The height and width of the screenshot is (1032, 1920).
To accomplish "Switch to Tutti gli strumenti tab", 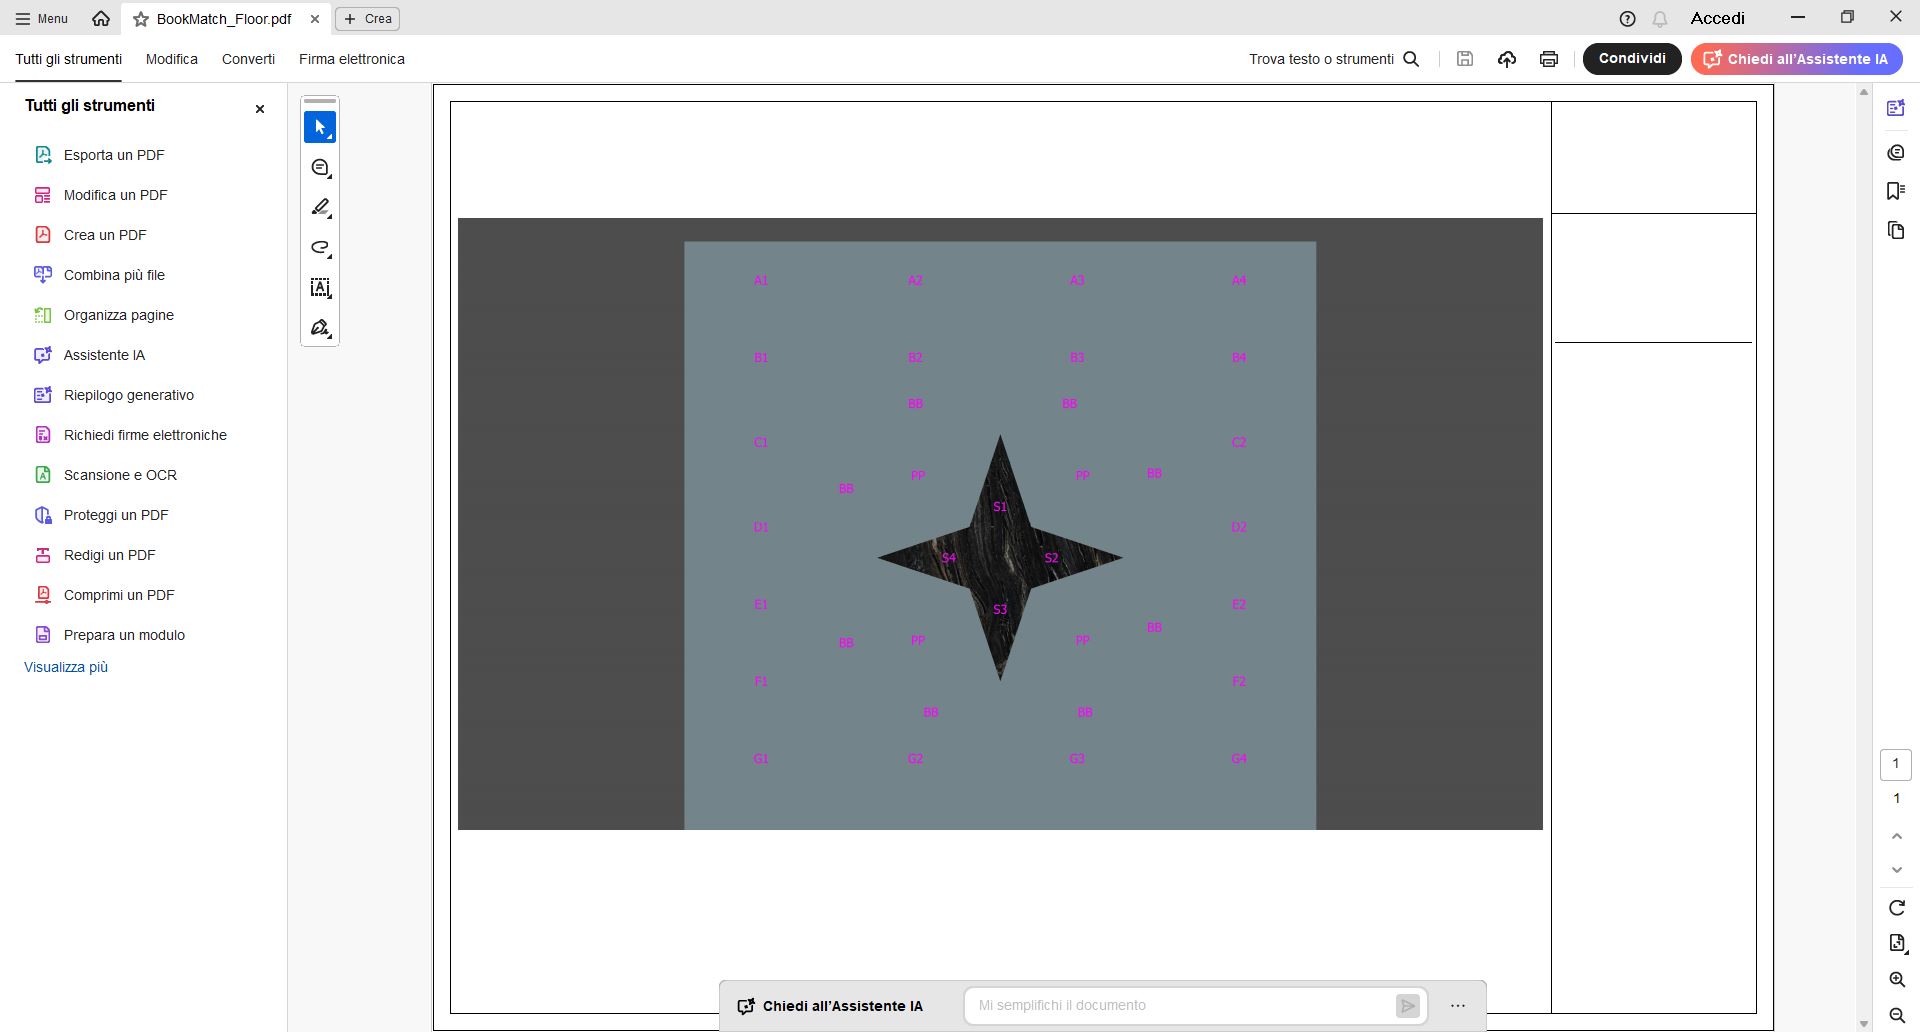I will [x=68, y=59].
